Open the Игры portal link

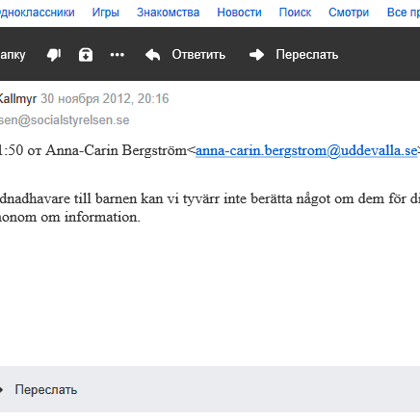pos(106,12)
